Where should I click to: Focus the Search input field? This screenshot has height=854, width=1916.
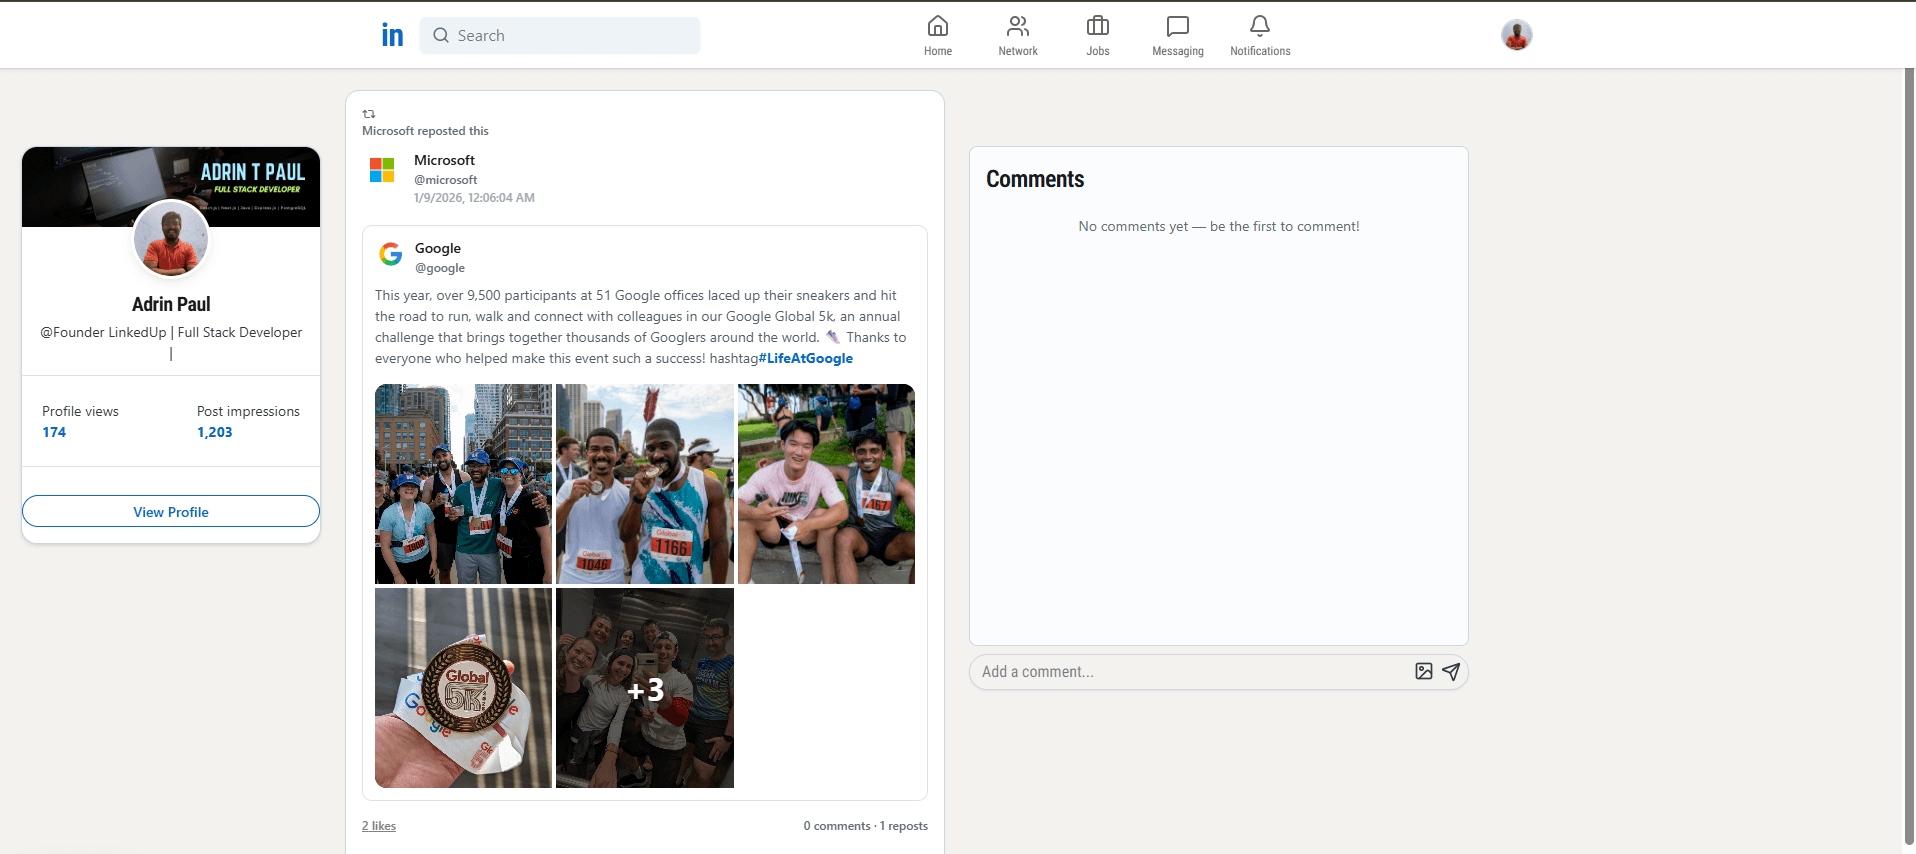[x=560, y=35]
